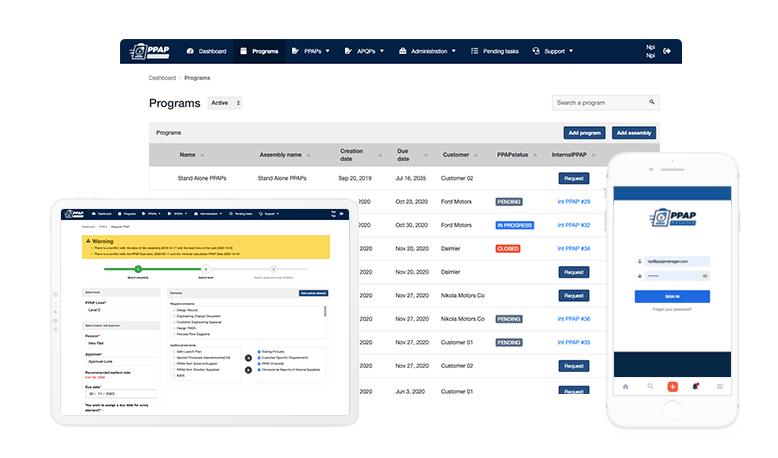The image size is (778, 458).
Task: Sort by the PPAPstatus column arrow
Action: [535, 155]
